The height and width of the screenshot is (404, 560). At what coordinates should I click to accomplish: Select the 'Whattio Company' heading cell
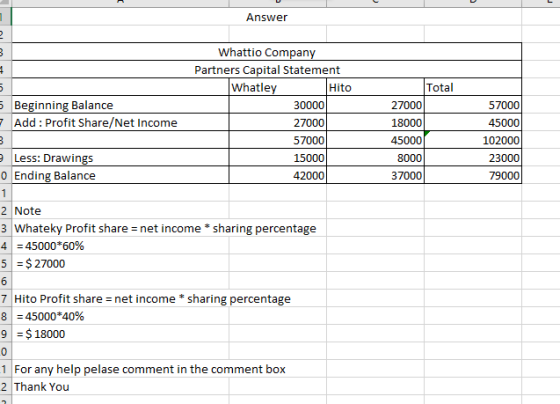[x=266, y=52]
